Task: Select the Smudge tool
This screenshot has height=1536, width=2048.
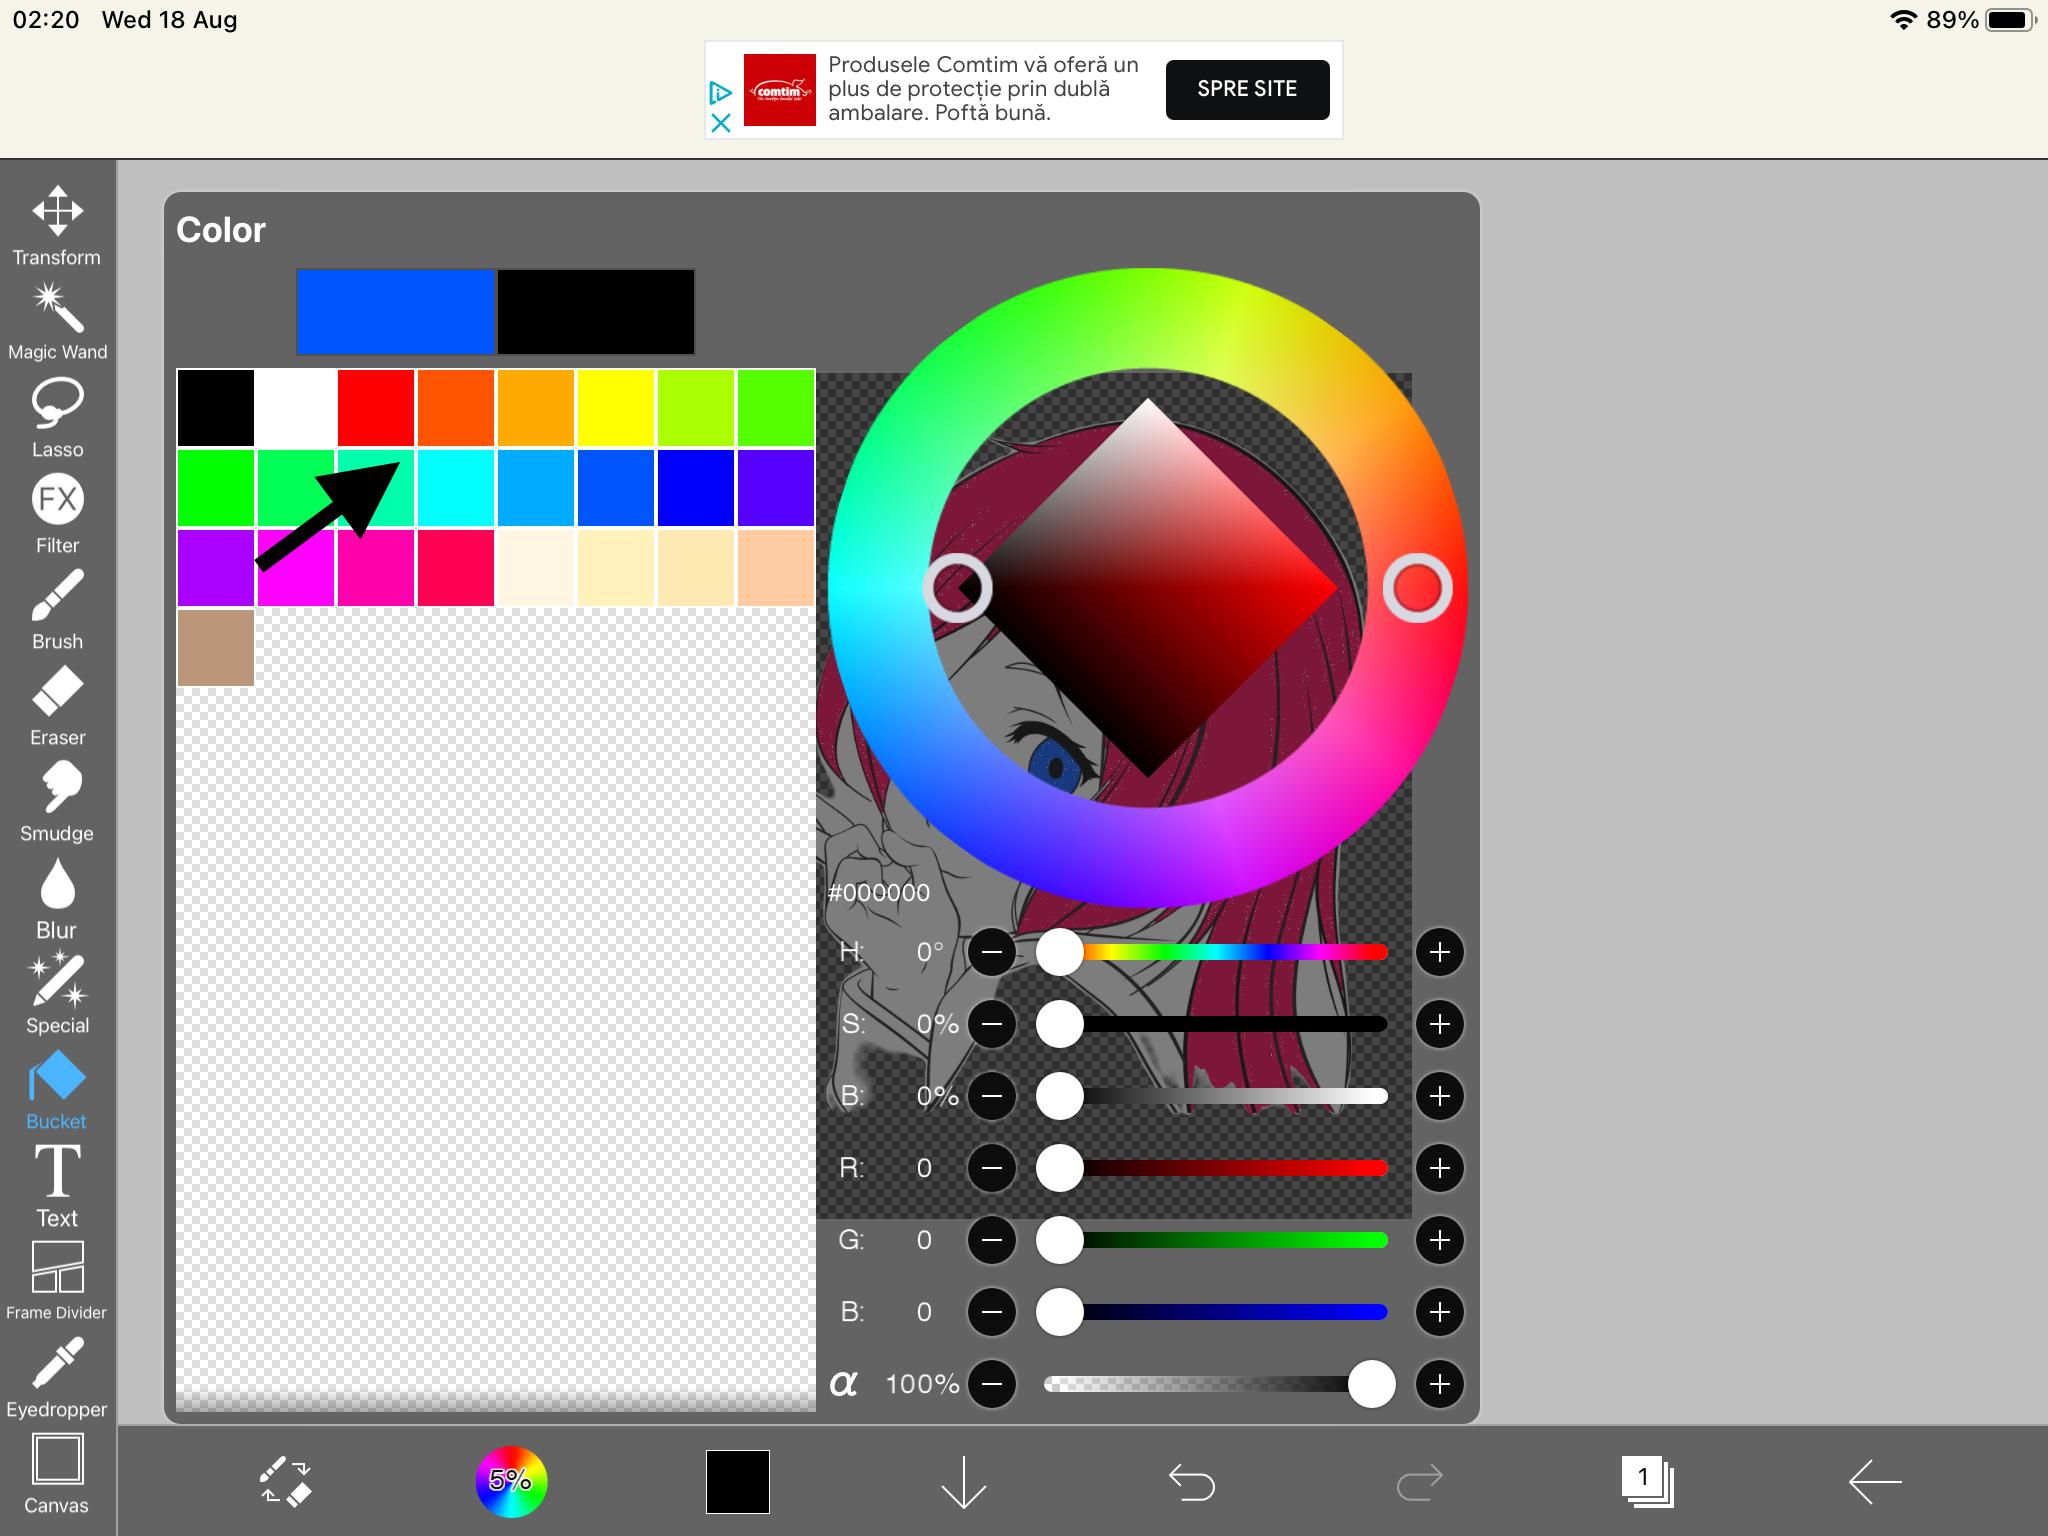Action: [57, 802]
